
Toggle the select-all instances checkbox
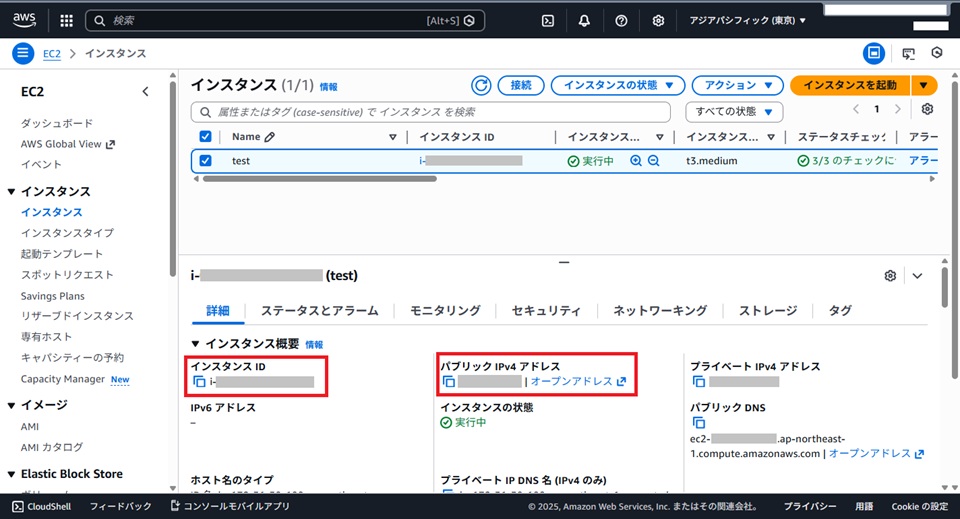click(206, 137)
